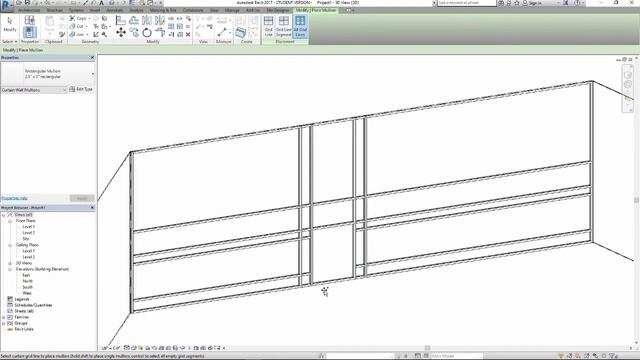Open the East elevation view
The height and width of the screenshot is (360, 640).
tap(27, 275)
